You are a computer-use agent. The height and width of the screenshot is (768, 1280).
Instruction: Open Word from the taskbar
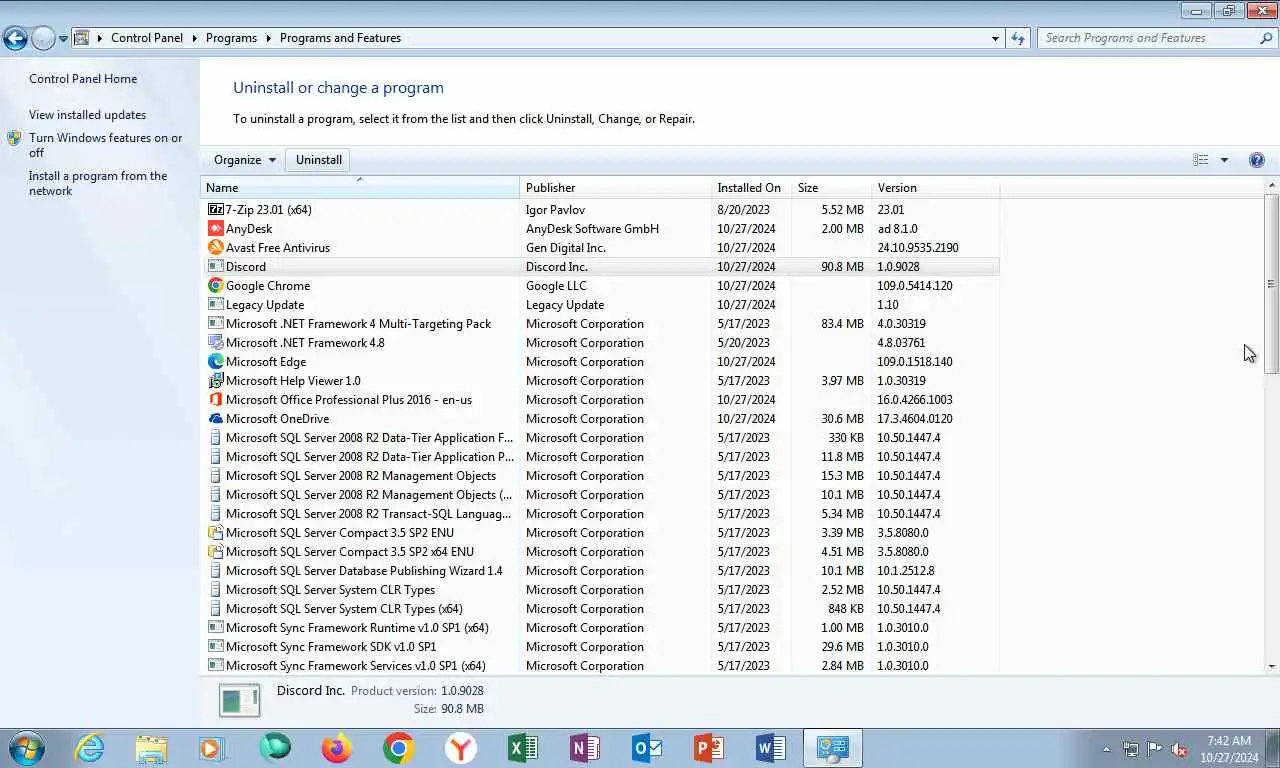pyautogui.click(x=771, y=748)
